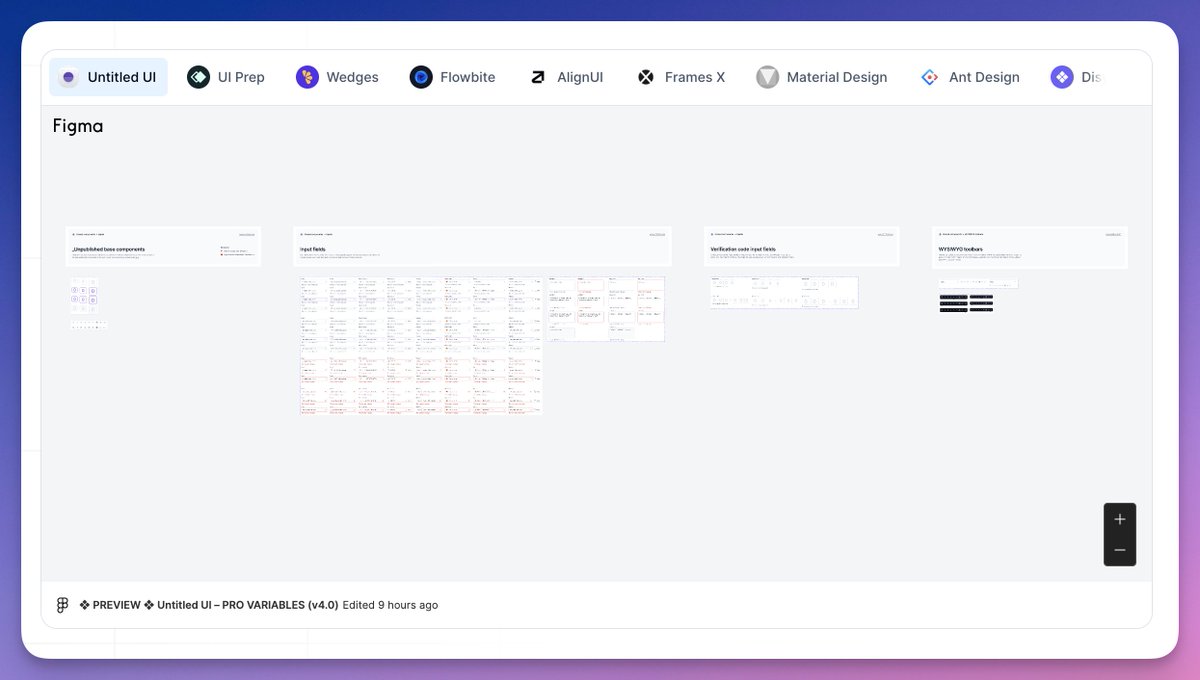Click the UI Prep logo icon

point(198,77)
